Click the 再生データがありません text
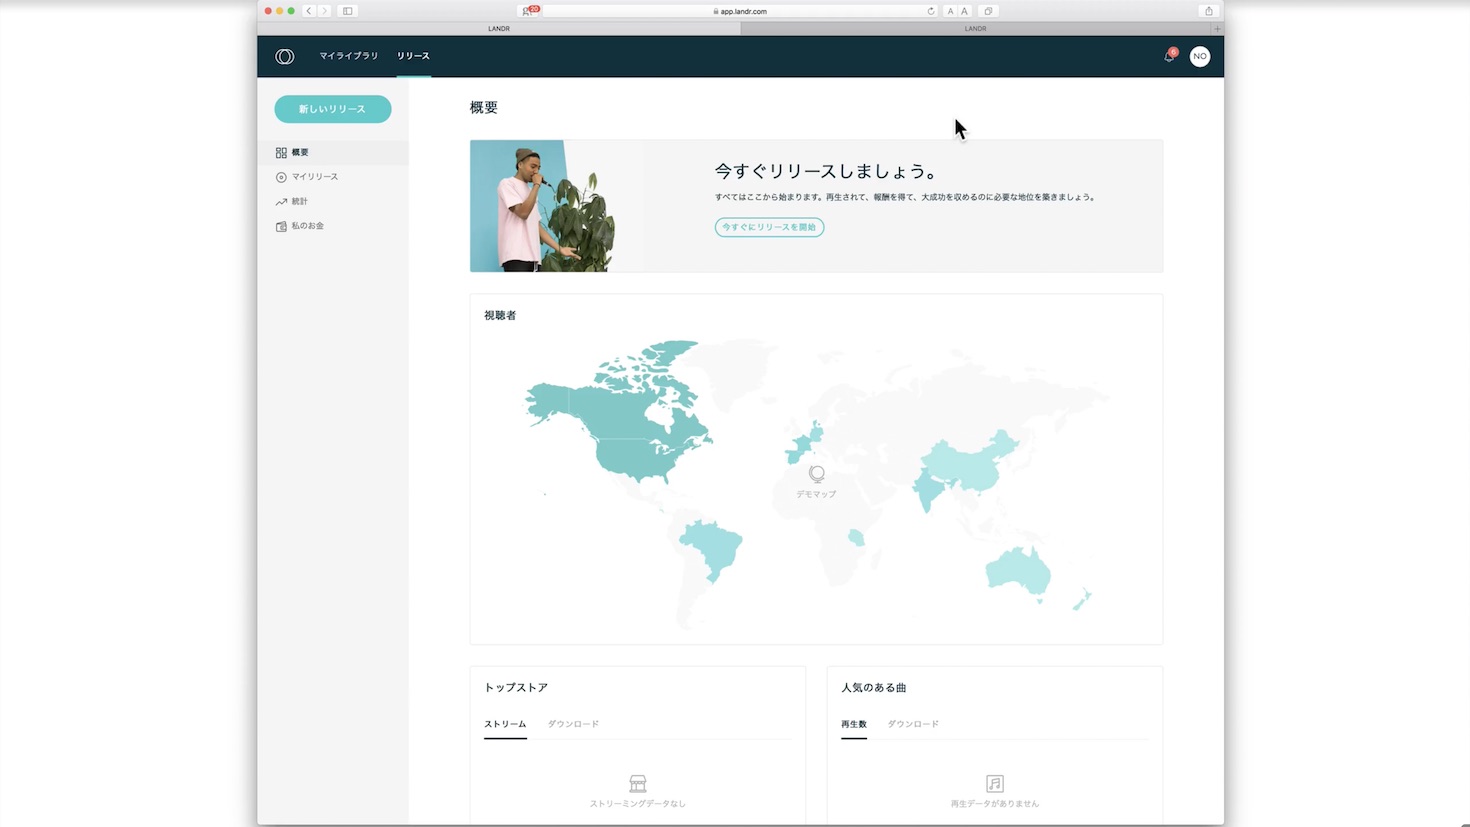1470x827 pixels. (995, 804)
